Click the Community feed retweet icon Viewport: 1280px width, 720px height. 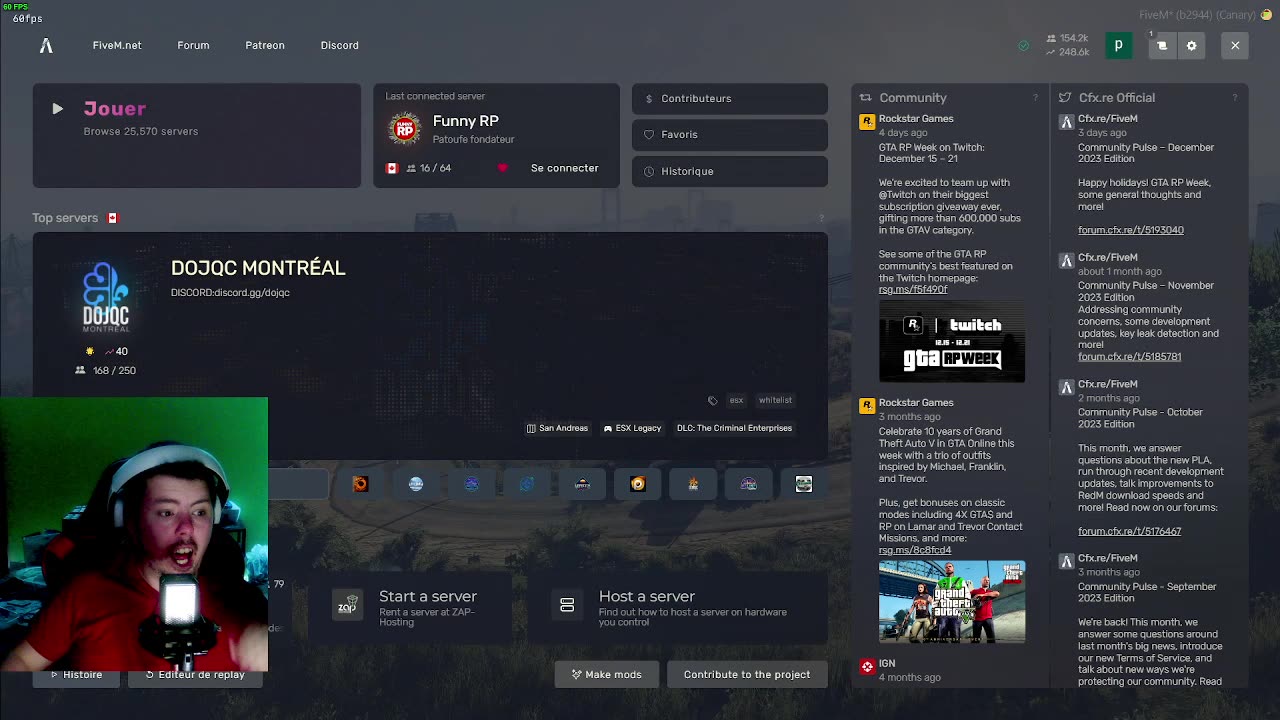[866, 98]
